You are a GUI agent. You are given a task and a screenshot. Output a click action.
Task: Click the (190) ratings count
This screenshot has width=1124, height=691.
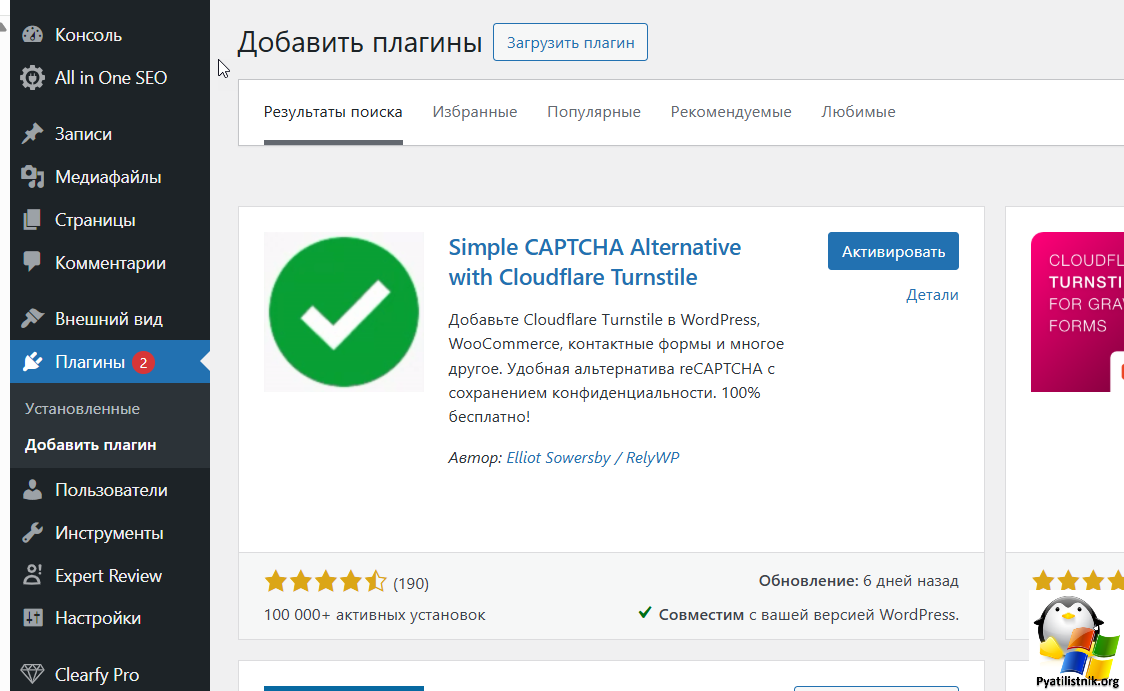pyautogui.click(x=411, y=583)
